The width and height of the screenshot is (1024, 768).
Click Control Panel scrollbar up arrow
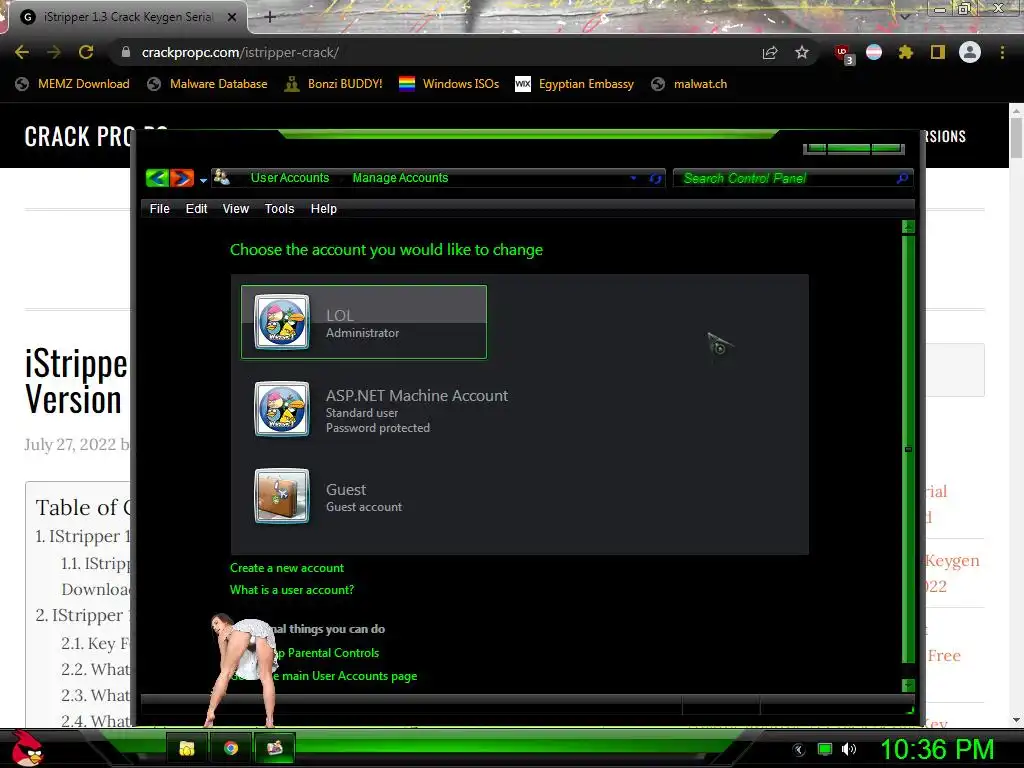(x=908, y=227)
